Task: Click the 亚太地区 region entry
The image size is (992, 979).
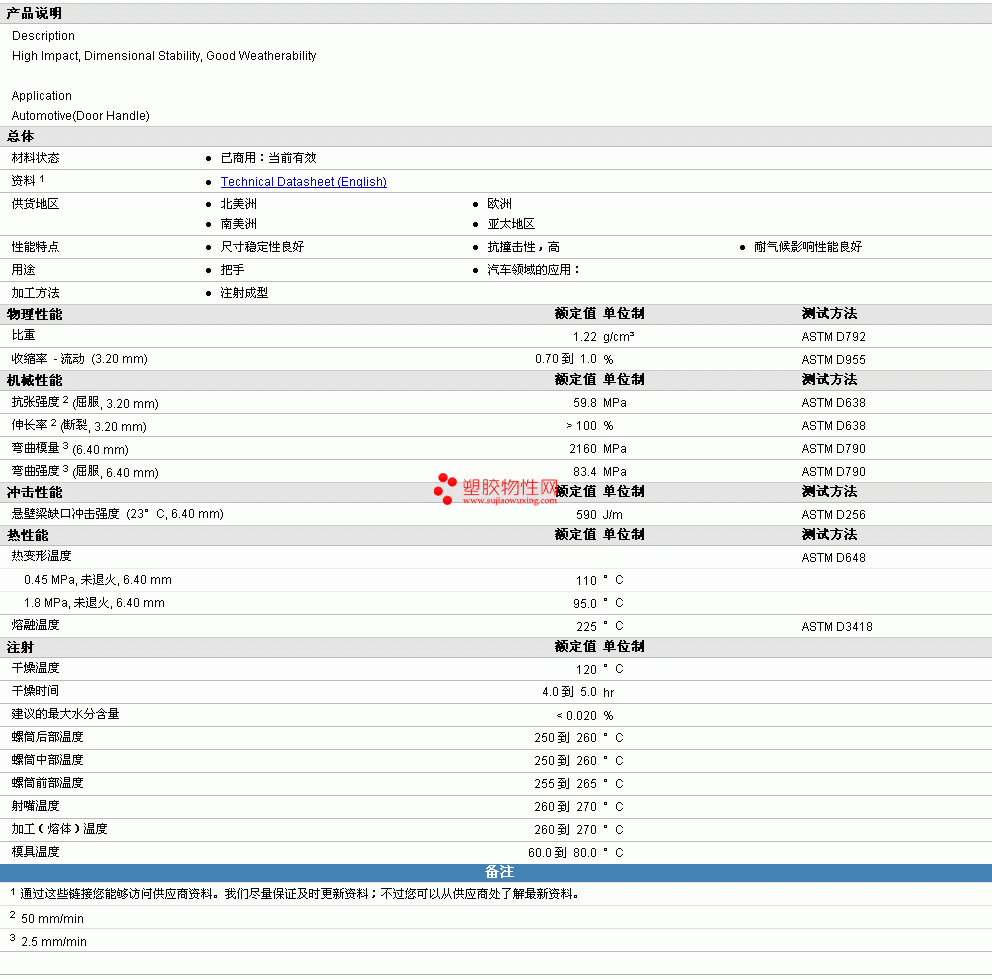Action: coord(511,224)
